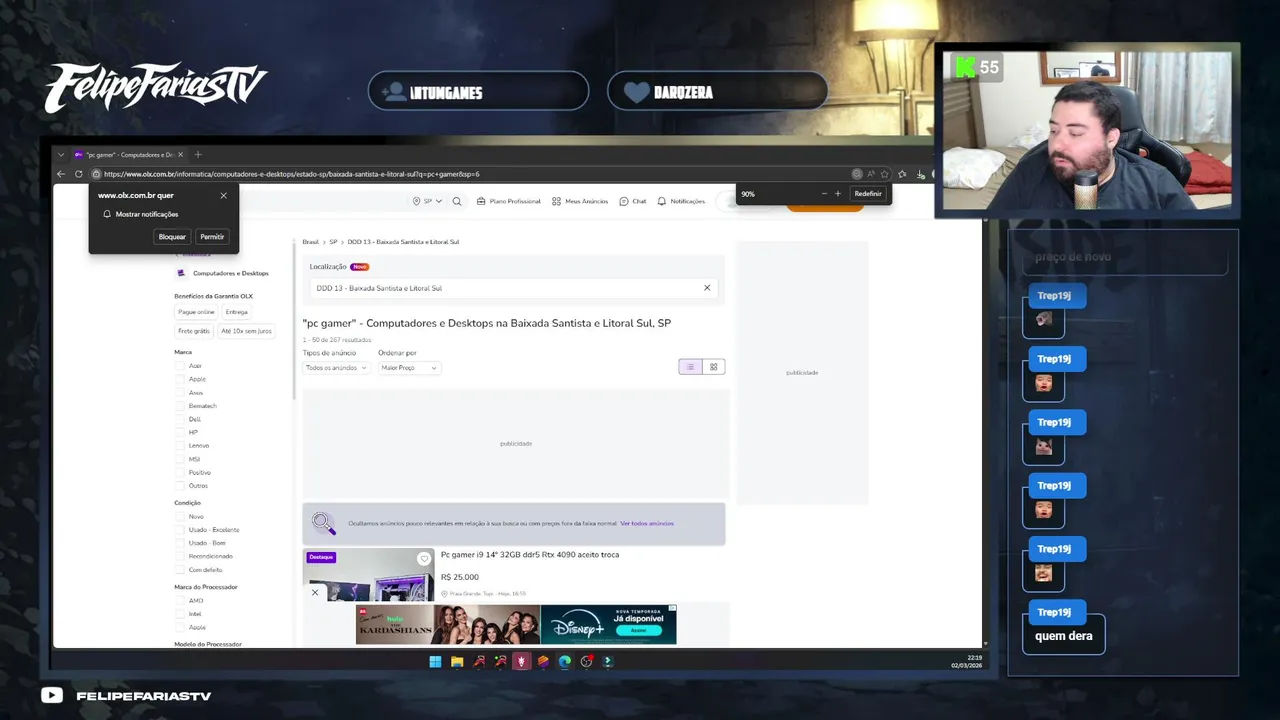Go back with the browser back arrow
1280x720 pixels.
click(61, 174)
